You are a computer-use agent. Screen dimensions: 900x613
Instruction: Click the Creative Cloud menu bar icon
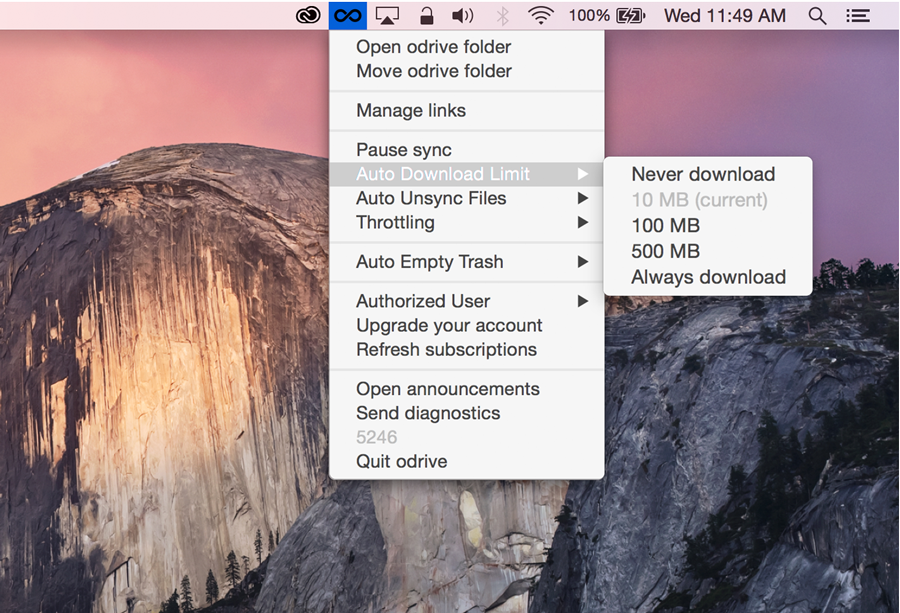[308, 15]
